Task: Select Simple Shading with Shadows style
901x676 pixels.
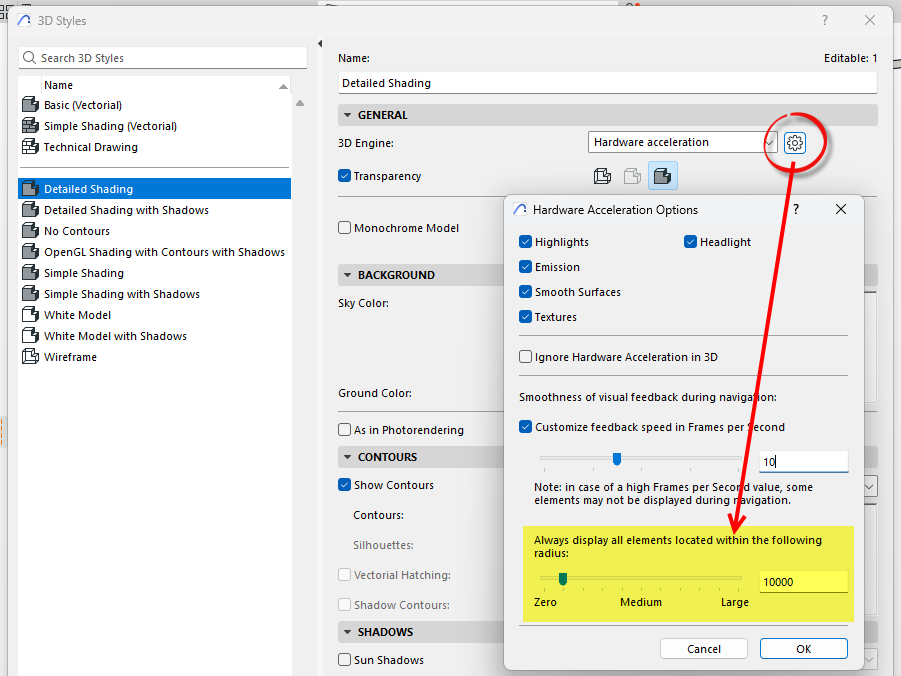Action: (155, 294)
